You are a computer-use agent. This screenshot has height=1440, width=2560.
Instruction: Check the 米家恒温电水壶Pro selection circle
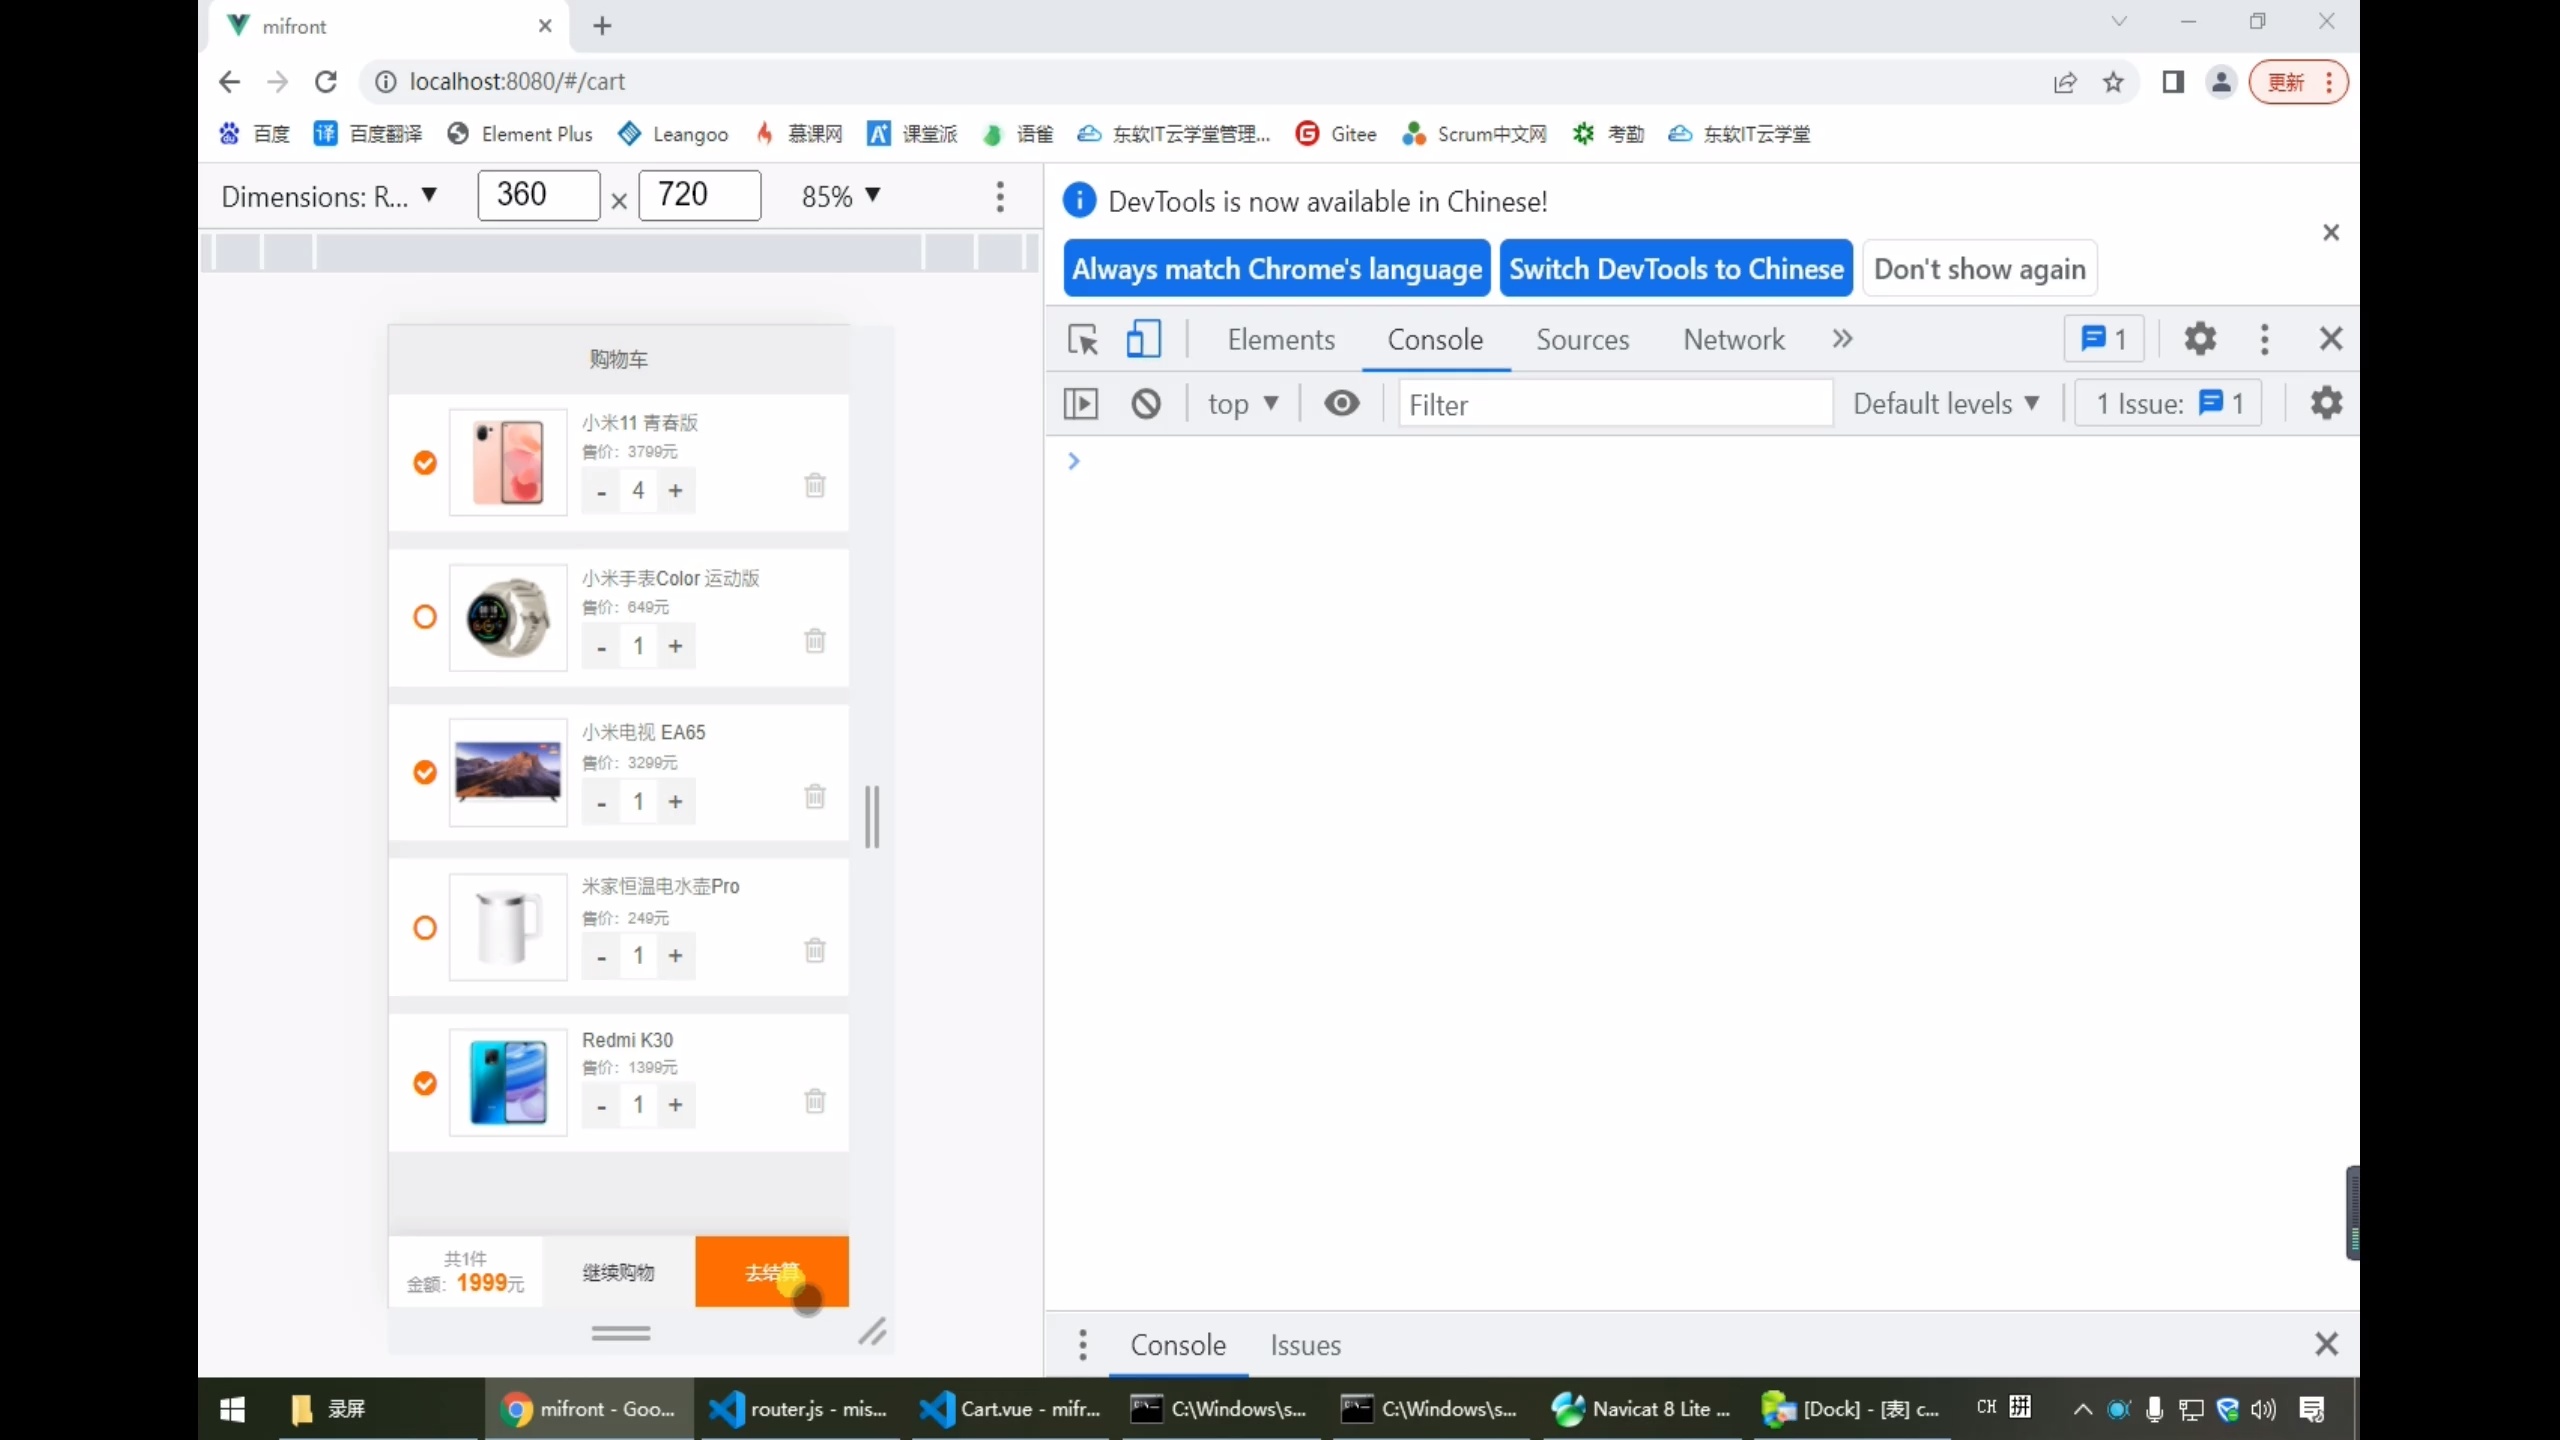pyautogui.click(x=425, y=928)
